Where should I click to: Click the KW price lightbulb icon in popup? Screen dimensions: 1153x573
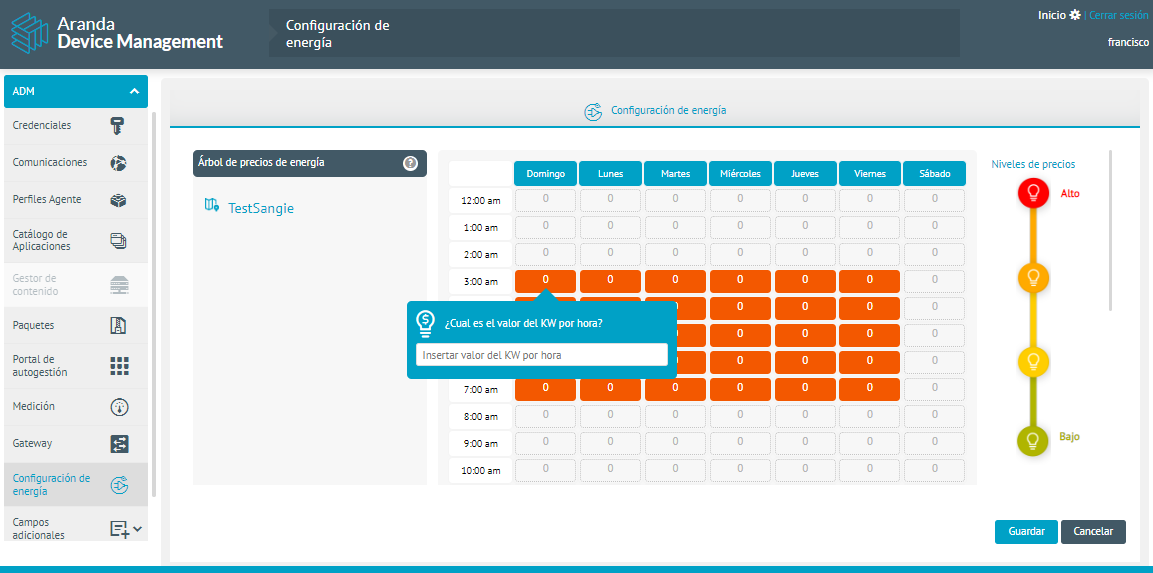click(x=426, y=324)
